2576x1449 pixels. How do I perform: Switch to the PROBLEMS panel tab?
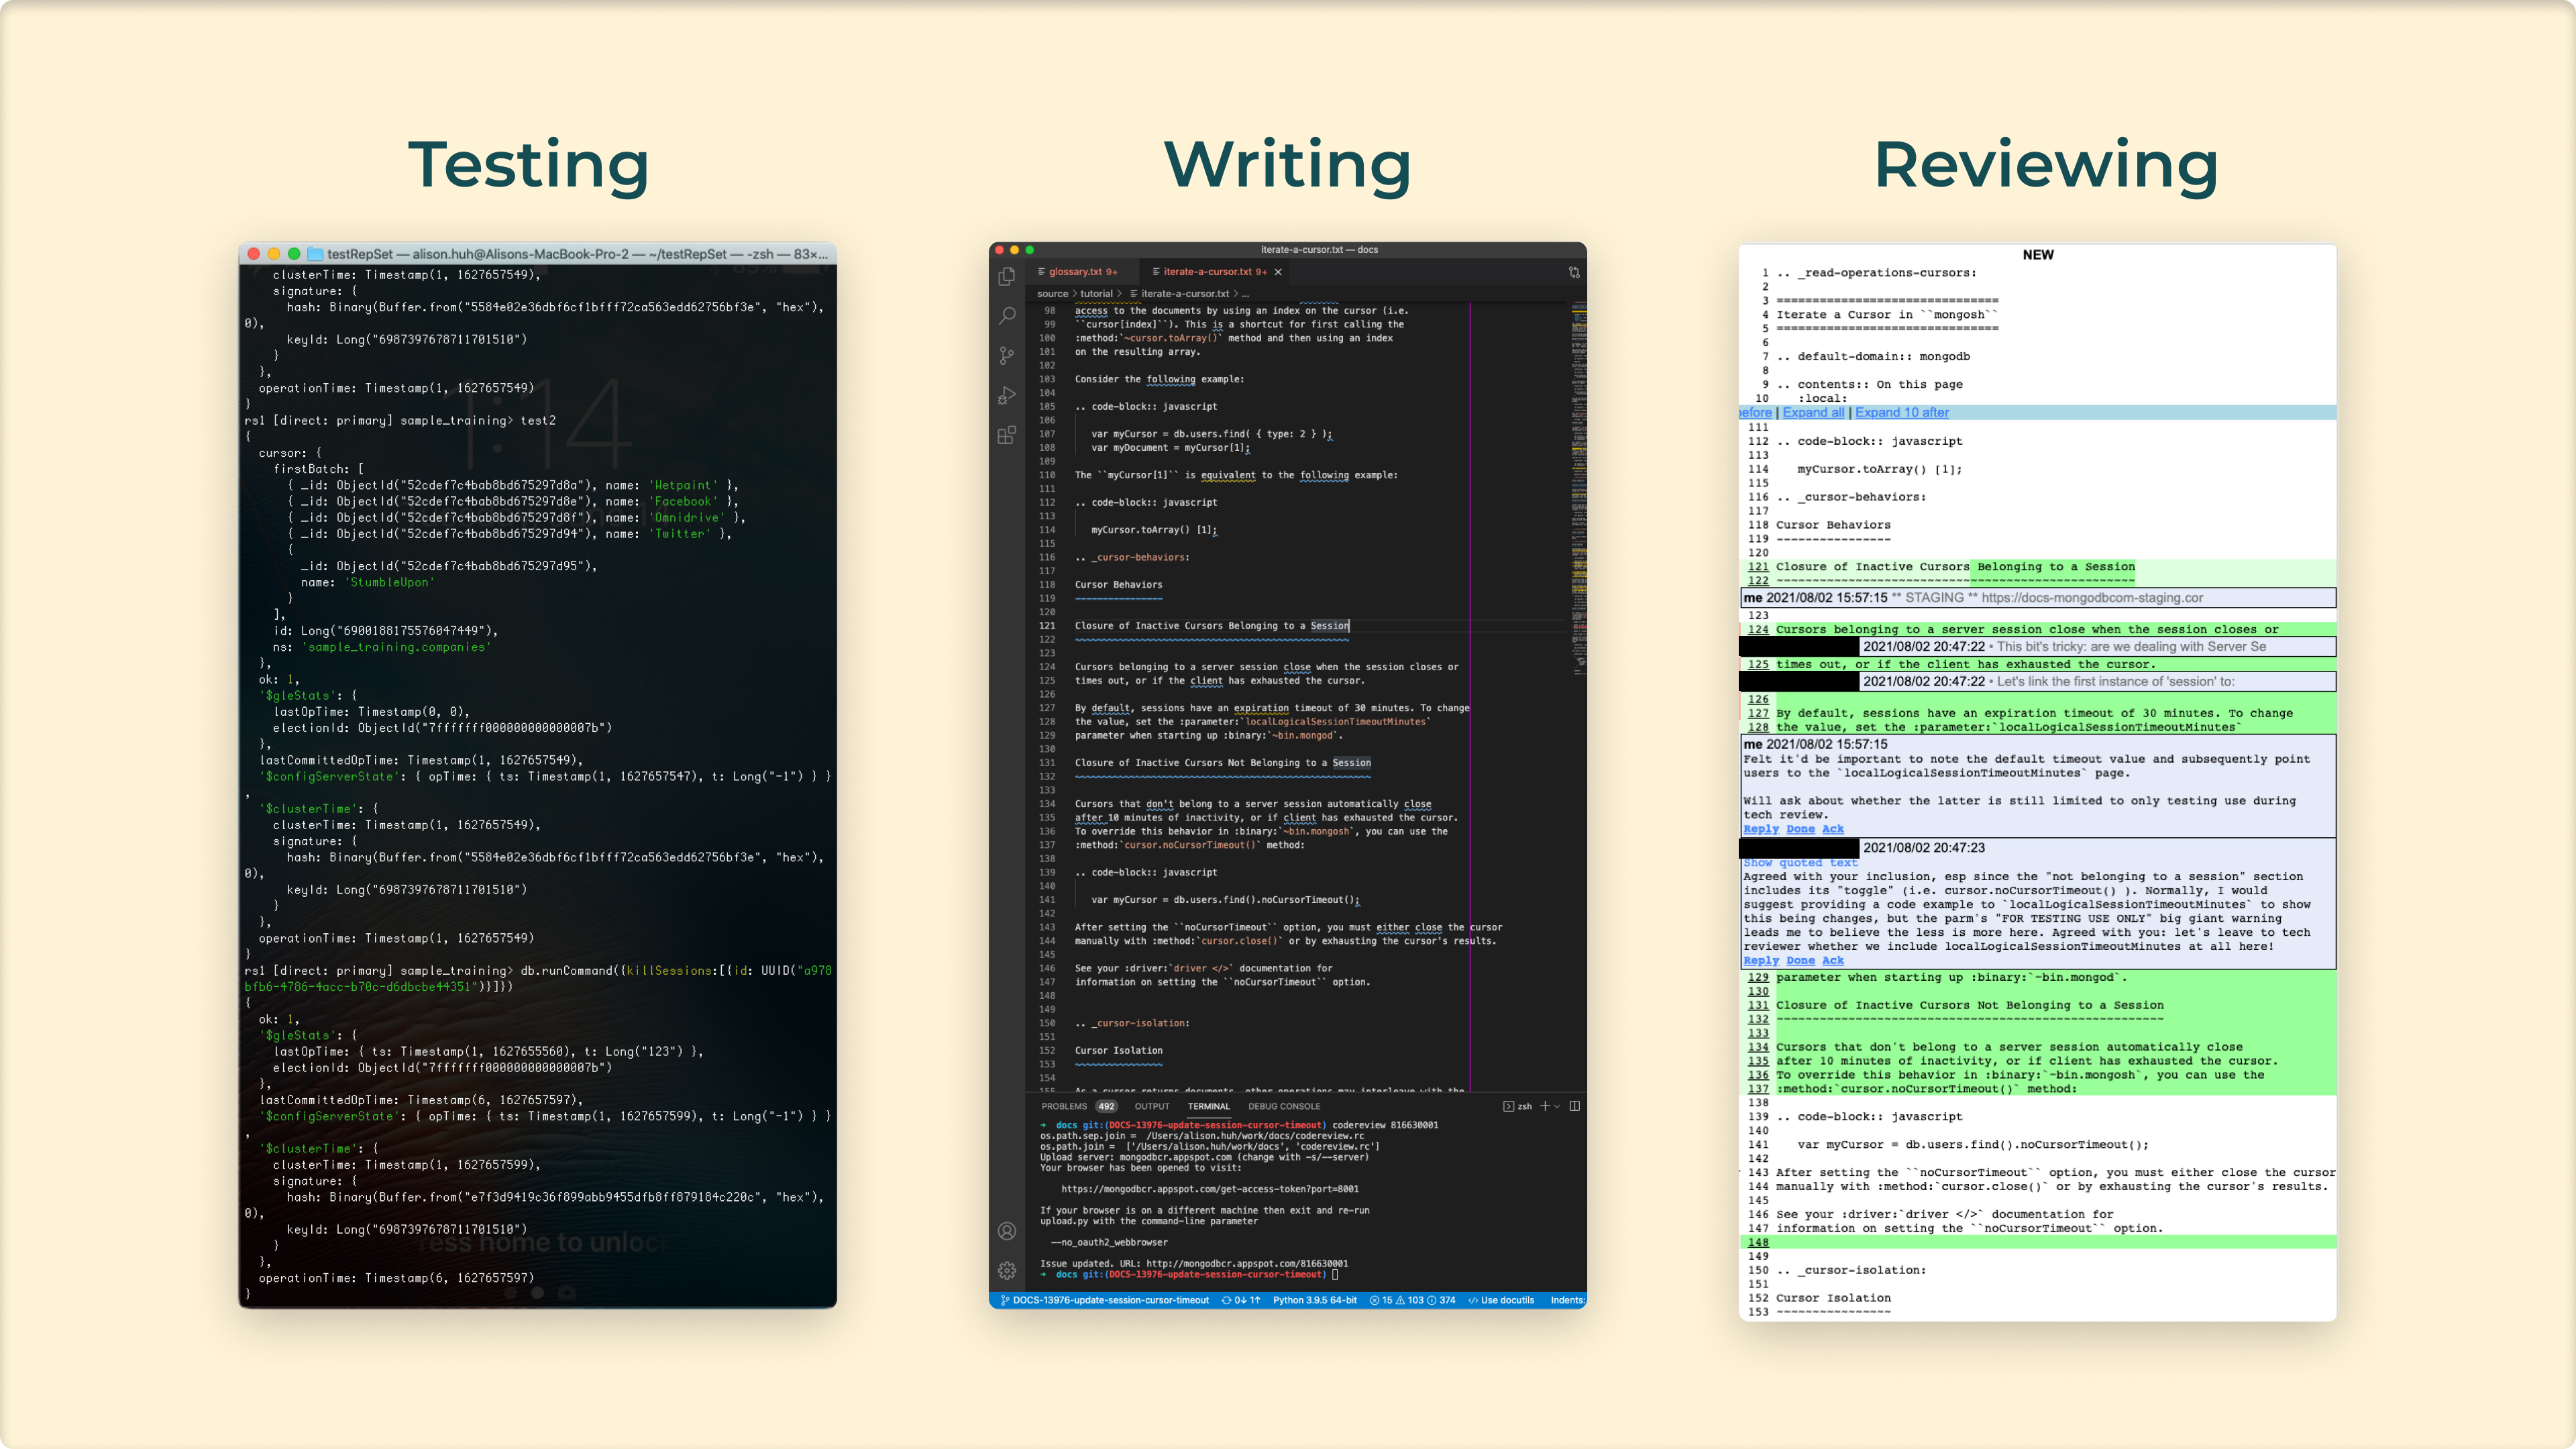pos(1064,1106)
